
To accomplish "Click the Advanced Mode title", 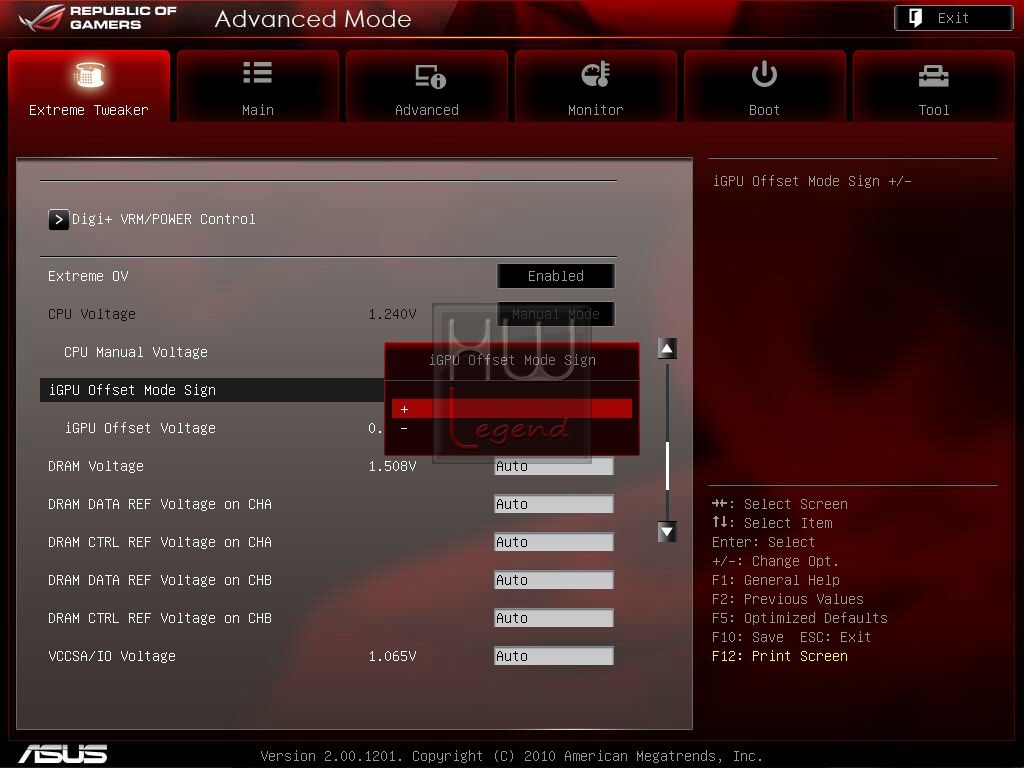I will (x=313, y=19).
